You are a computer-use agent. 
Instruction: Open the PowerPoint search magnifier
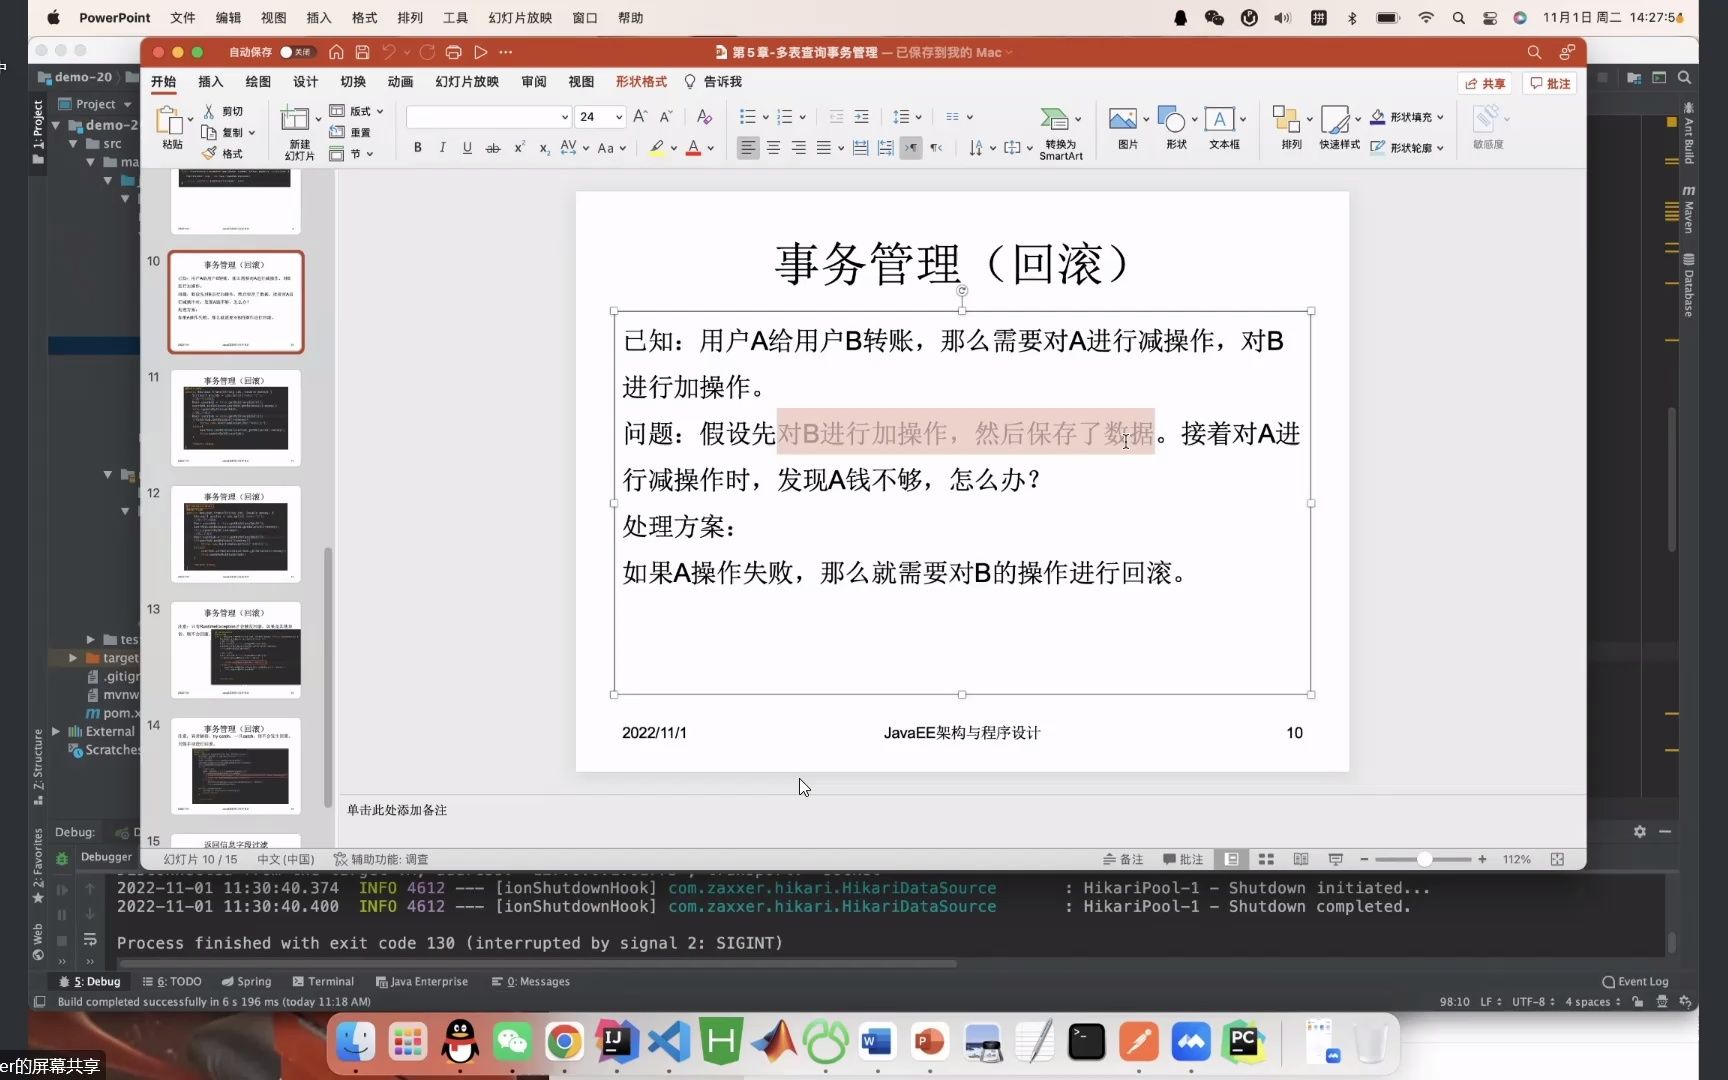pos(1534,52)
